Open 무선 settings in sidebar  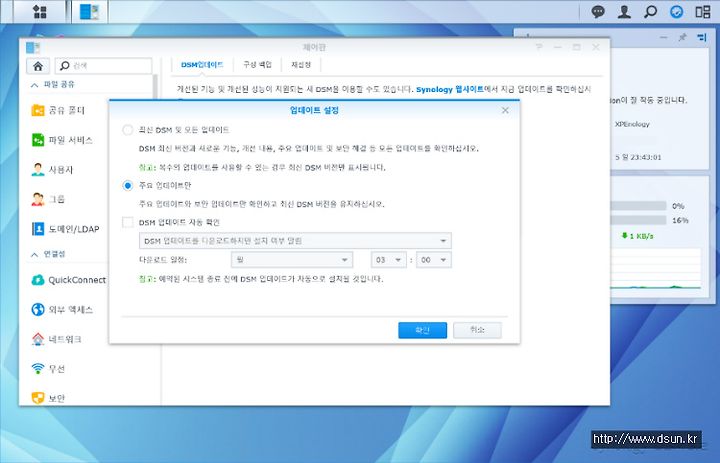tap(48, 368)
